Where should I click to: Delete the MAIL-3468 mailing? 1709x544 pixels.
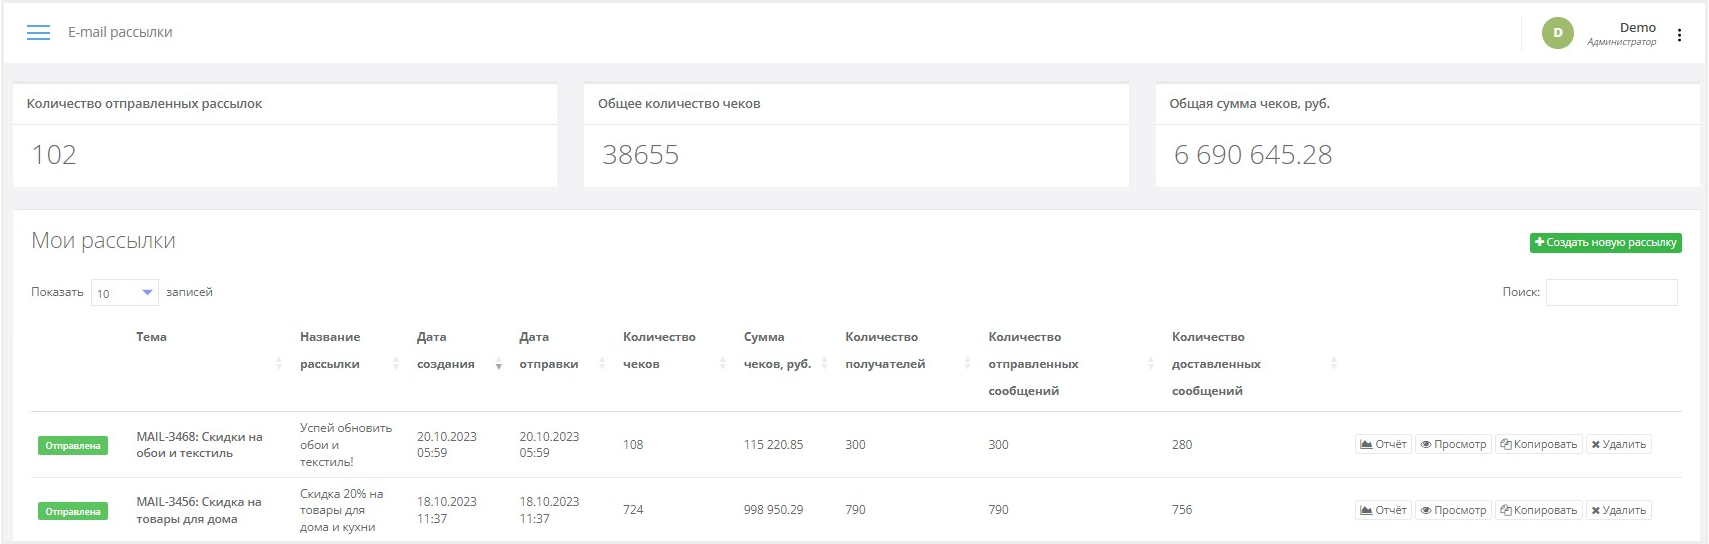coord(1618,445)
